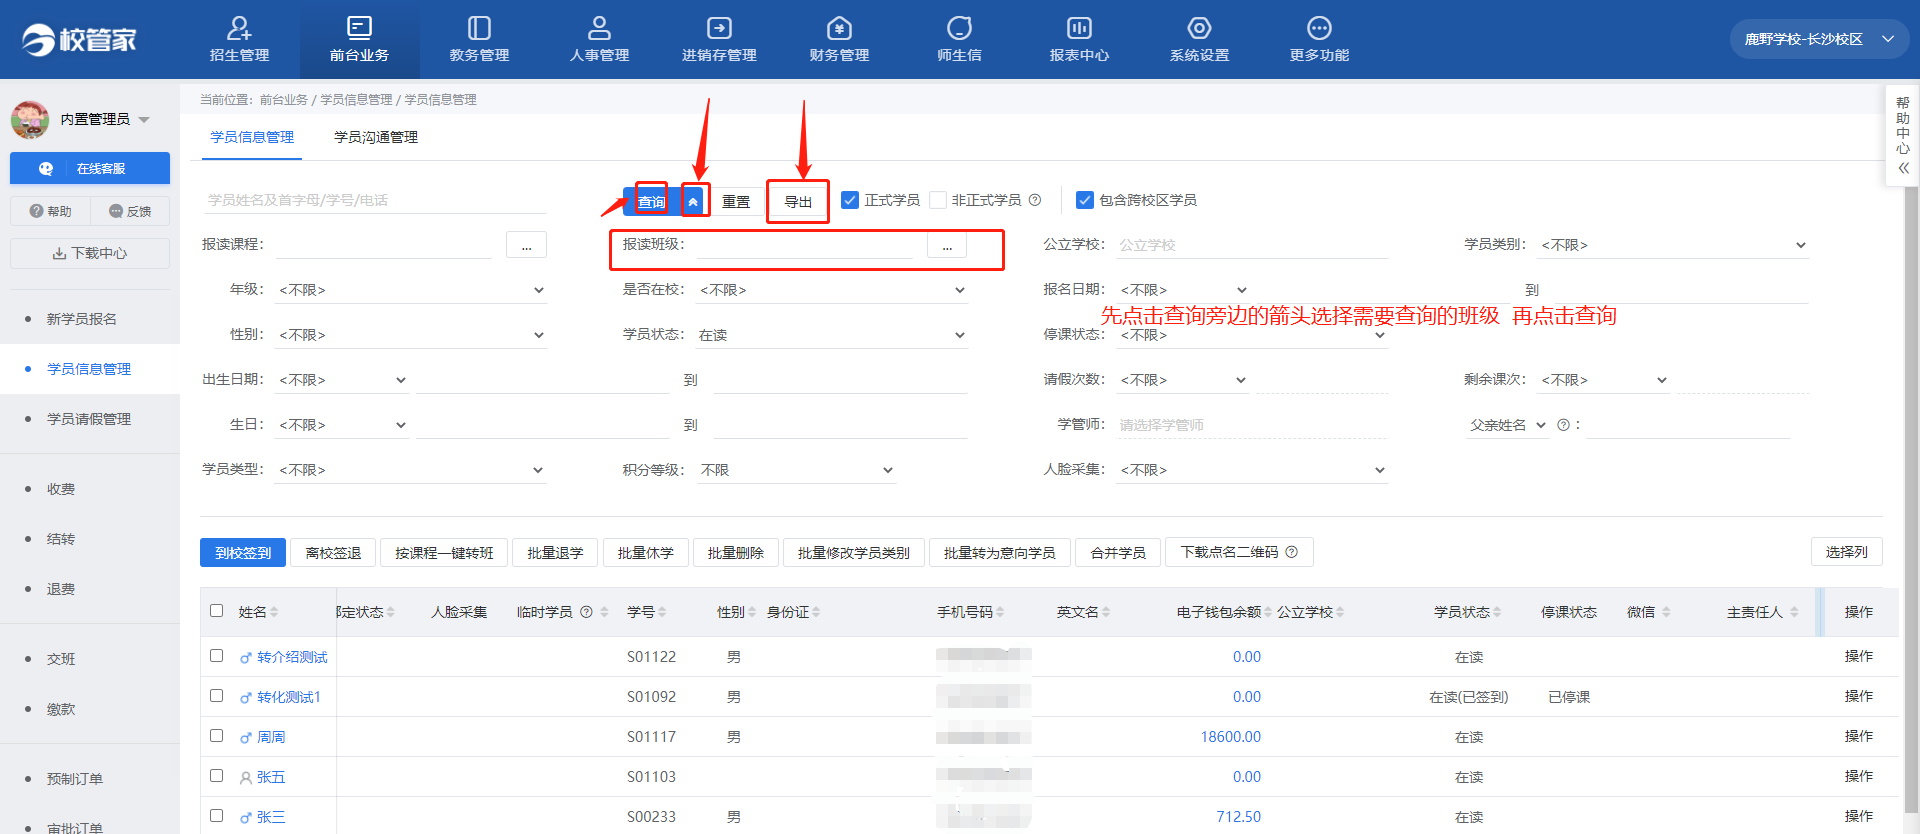Click wallet balance 18600.00

[x=1231, y=737]
